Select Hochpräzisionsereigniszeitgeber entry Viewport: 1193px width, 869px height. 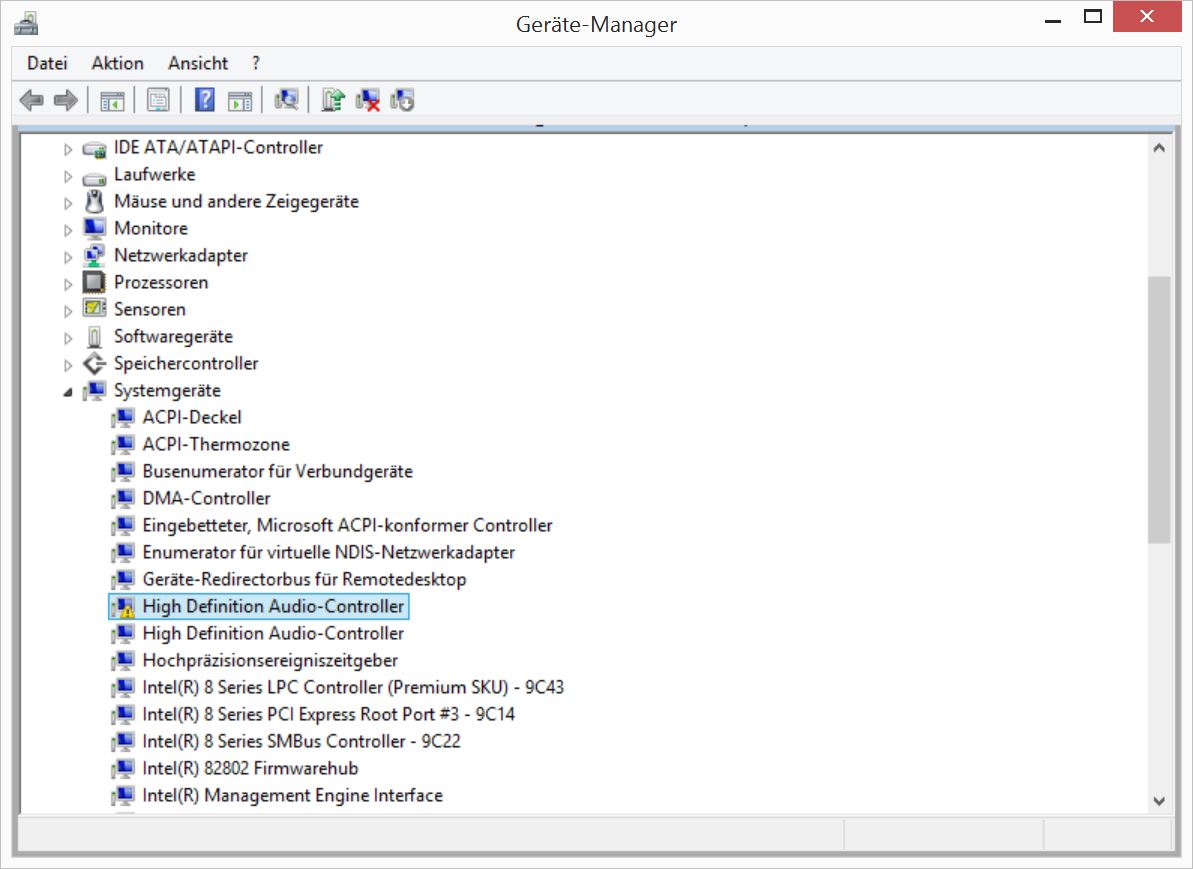(x=270, y=661)
